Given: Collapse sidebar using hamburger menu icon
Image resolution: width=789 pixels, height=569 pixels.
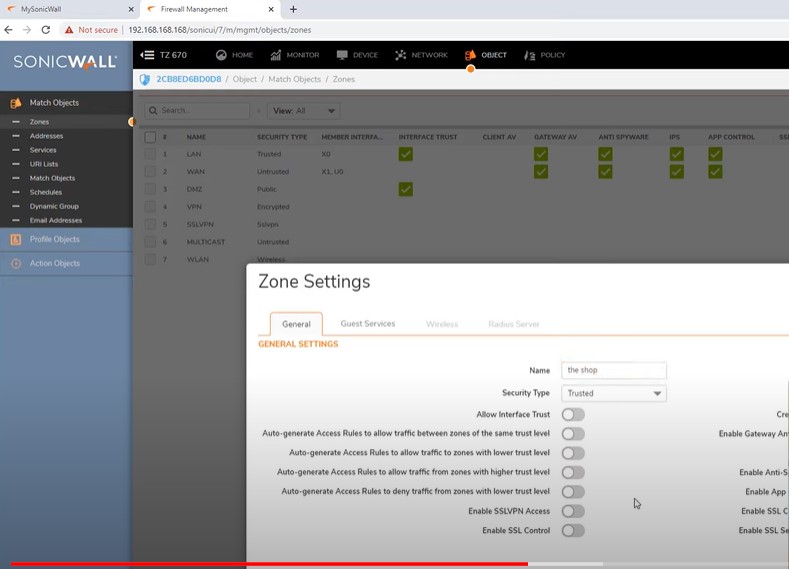Looking at the screenshot, I should pyautogui.click(x=148, y=55).
